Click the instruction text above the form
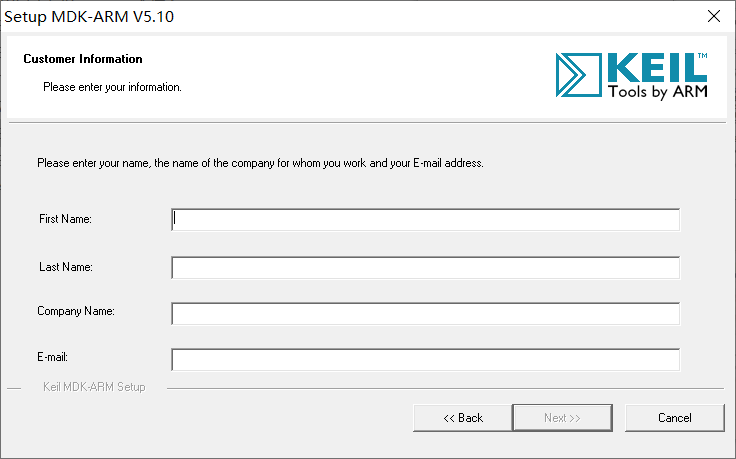 pos(260,163)
